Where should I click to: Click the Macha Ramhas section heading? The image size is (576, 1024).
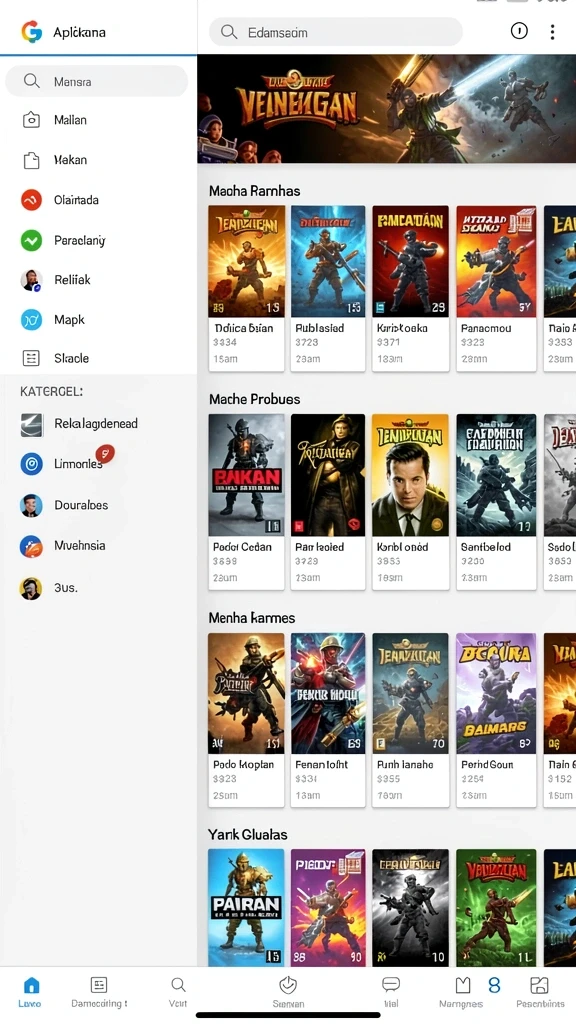coord(255,191)
